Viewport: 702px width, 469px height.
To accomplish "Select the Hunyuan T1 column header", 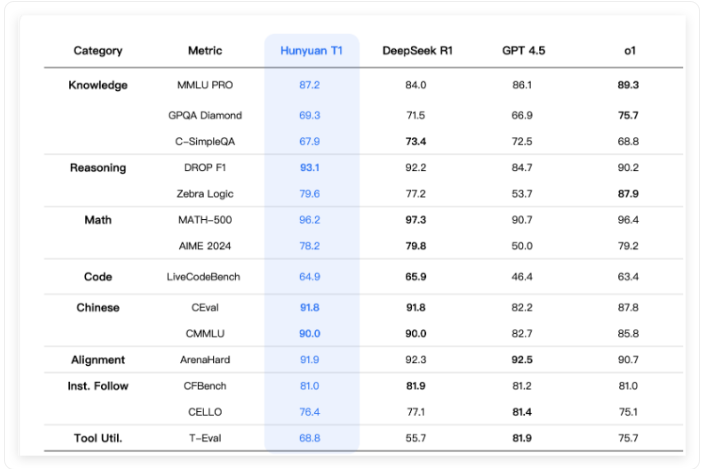I will click(311, 51).
